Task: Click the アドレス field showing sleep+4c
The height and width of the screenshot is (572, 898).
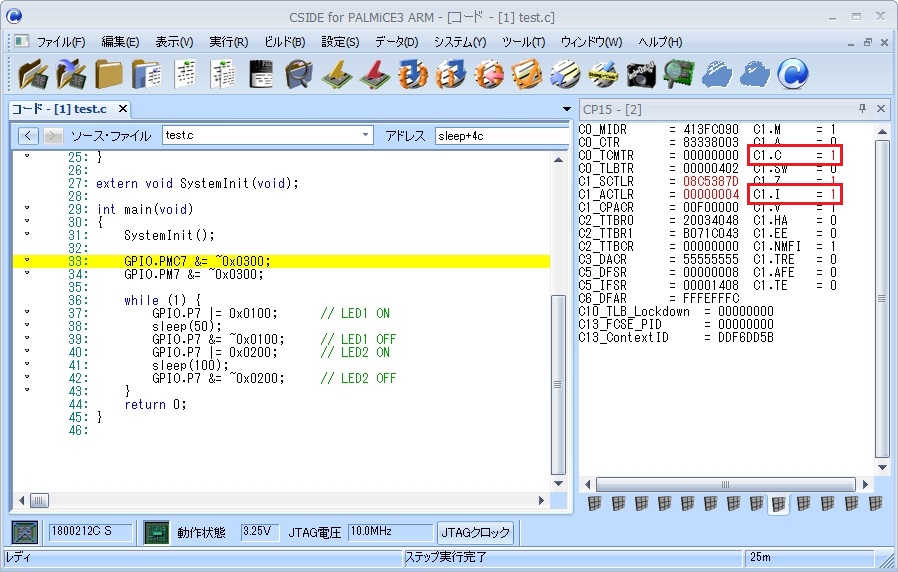Action: (x=502, y=136)
